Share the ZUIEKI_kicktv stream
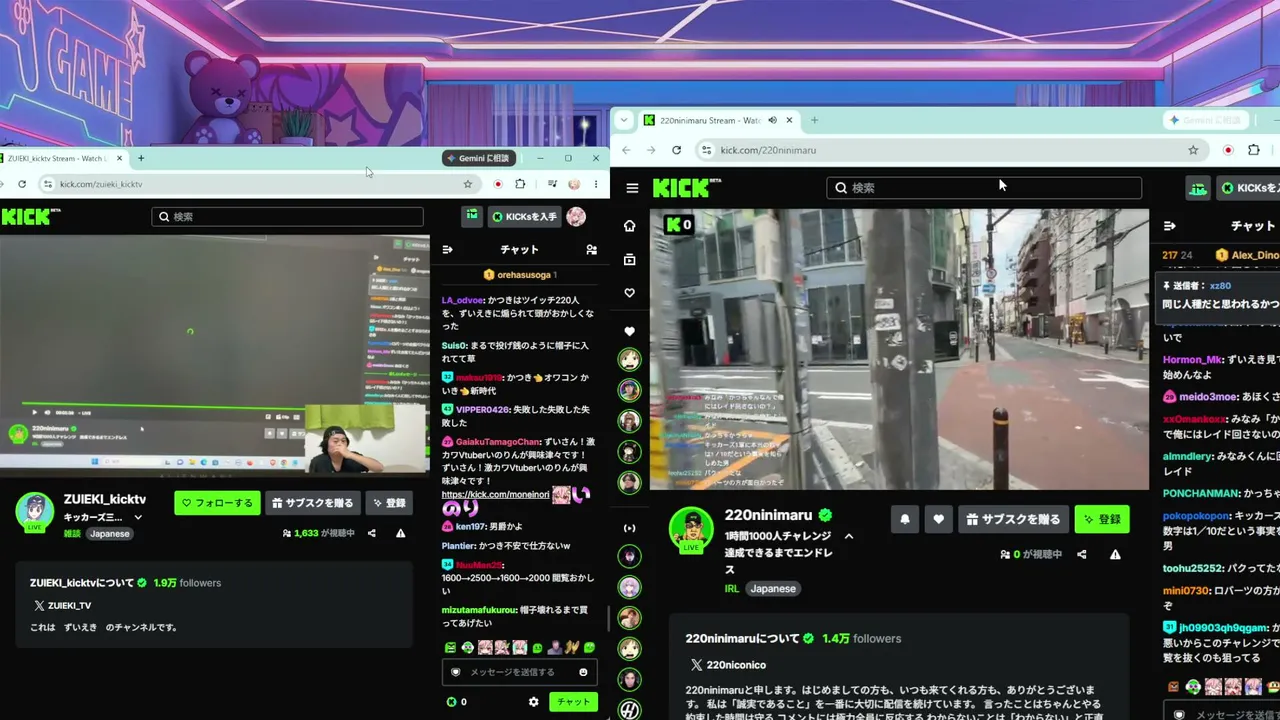 click(x=372, y=533)
